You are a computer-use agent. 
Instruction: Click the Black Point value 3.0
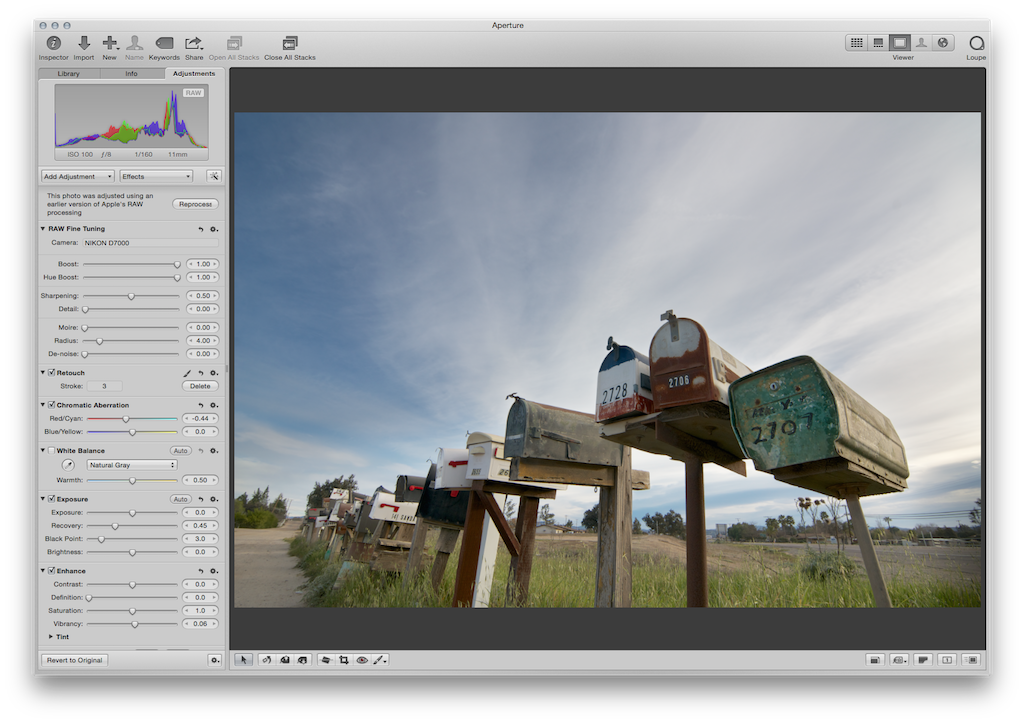(x=200, y=539)
